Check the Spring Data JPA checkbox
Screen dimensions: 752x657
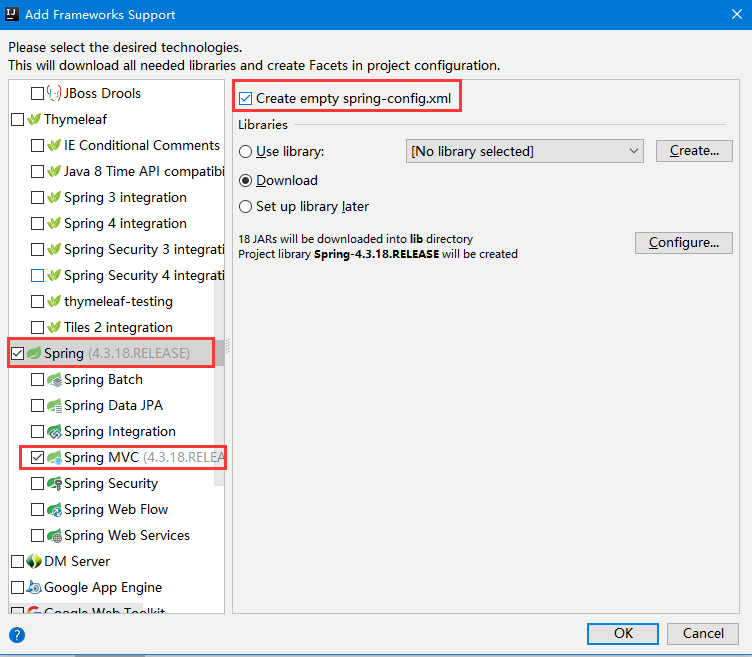[37, 405]
